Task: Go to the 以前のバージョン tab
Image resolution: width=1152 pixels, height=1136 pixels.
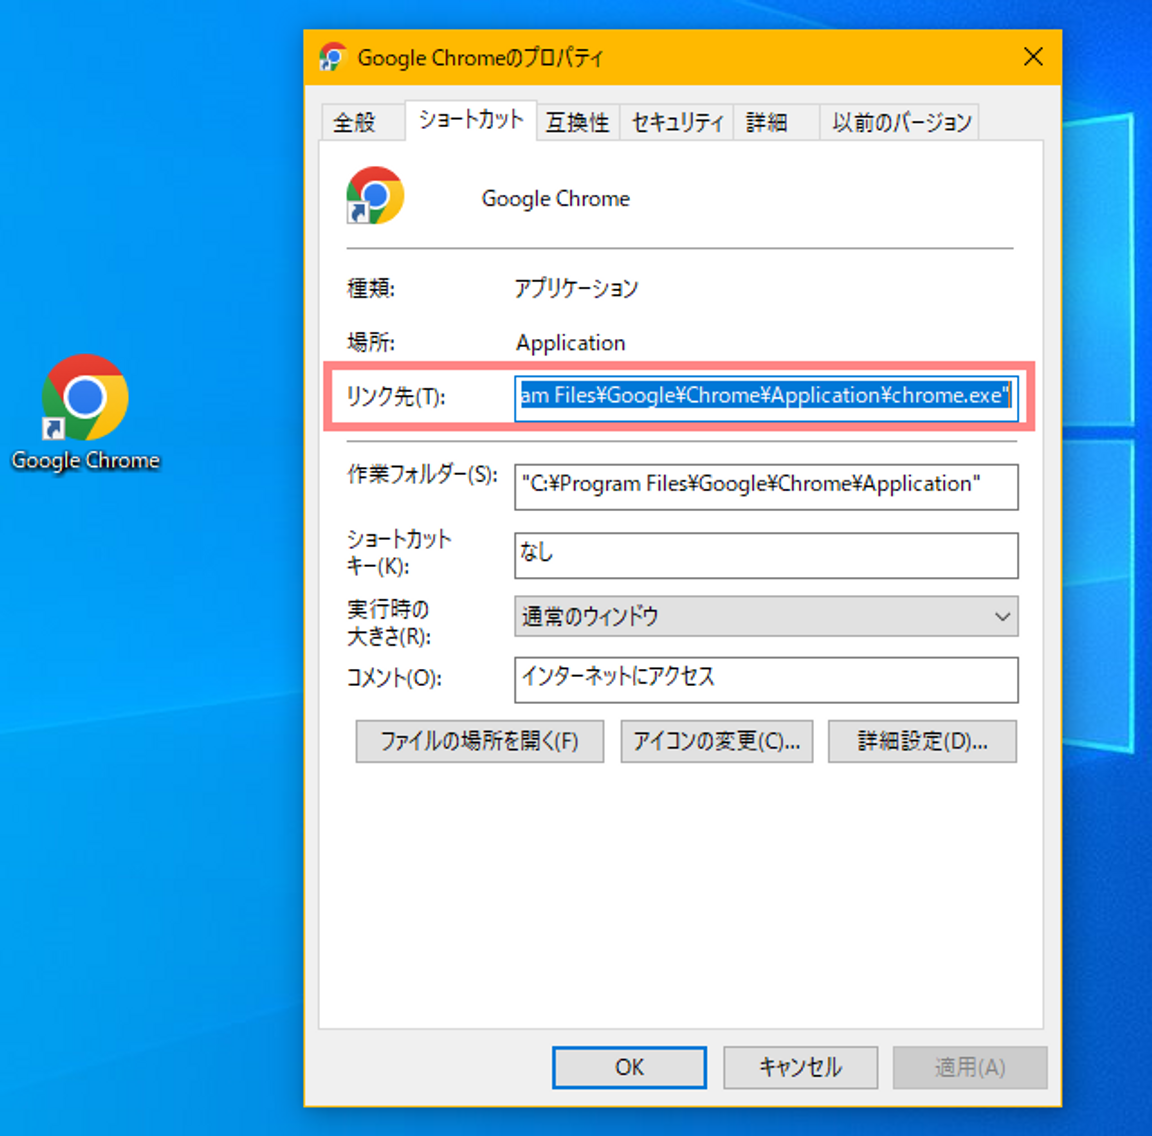Action: coord(901,122)
